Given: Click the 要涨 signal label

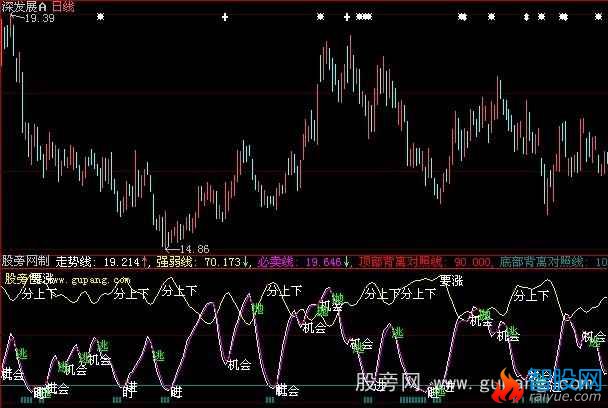Looking at the screenshot, I should (451, 280).
